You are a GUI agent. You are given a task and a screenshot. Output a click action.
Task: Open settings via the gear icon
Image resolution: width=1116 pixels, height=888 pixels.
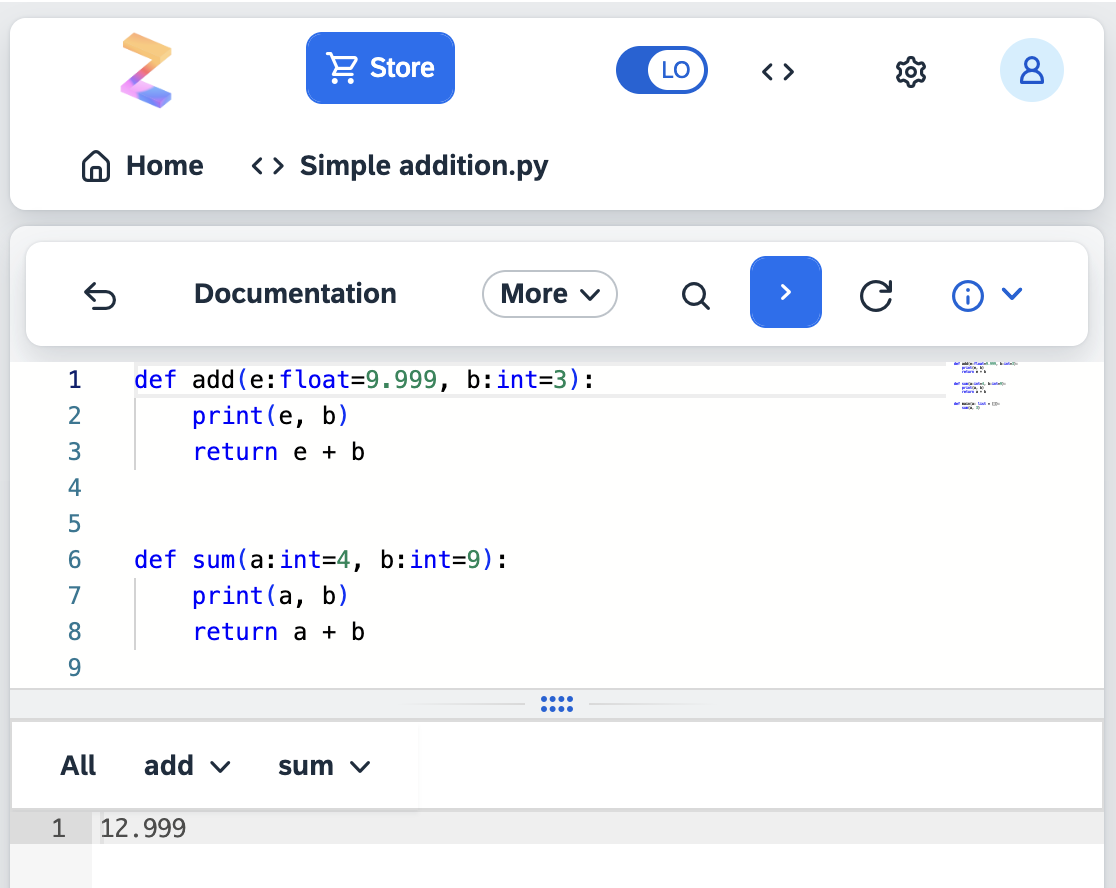pyautogui.click(x=910, y=71)
